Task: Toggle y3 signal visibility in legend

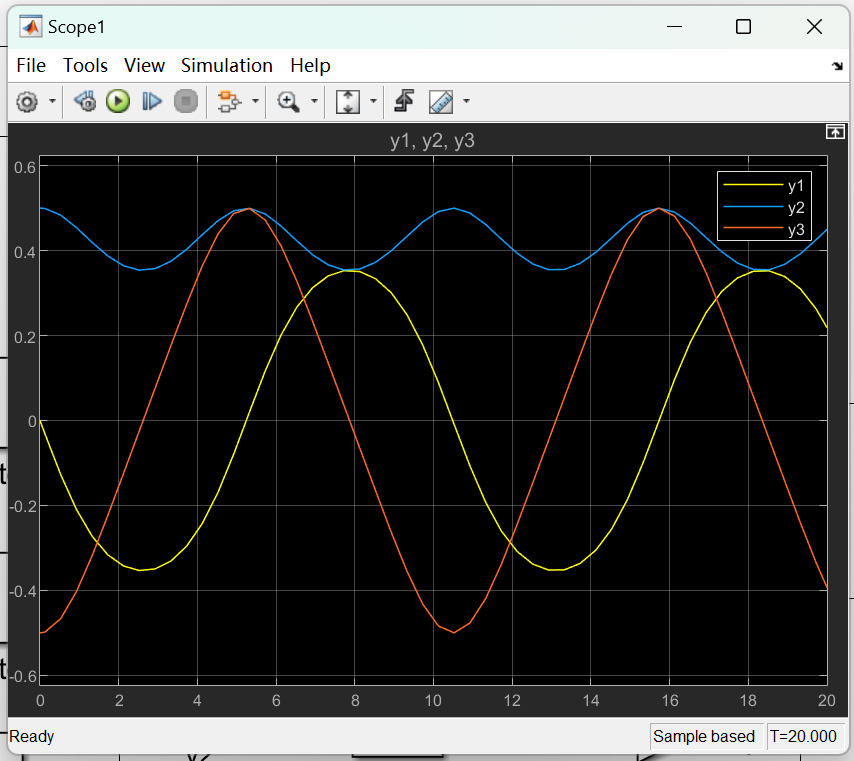Action: click(795, 230)
